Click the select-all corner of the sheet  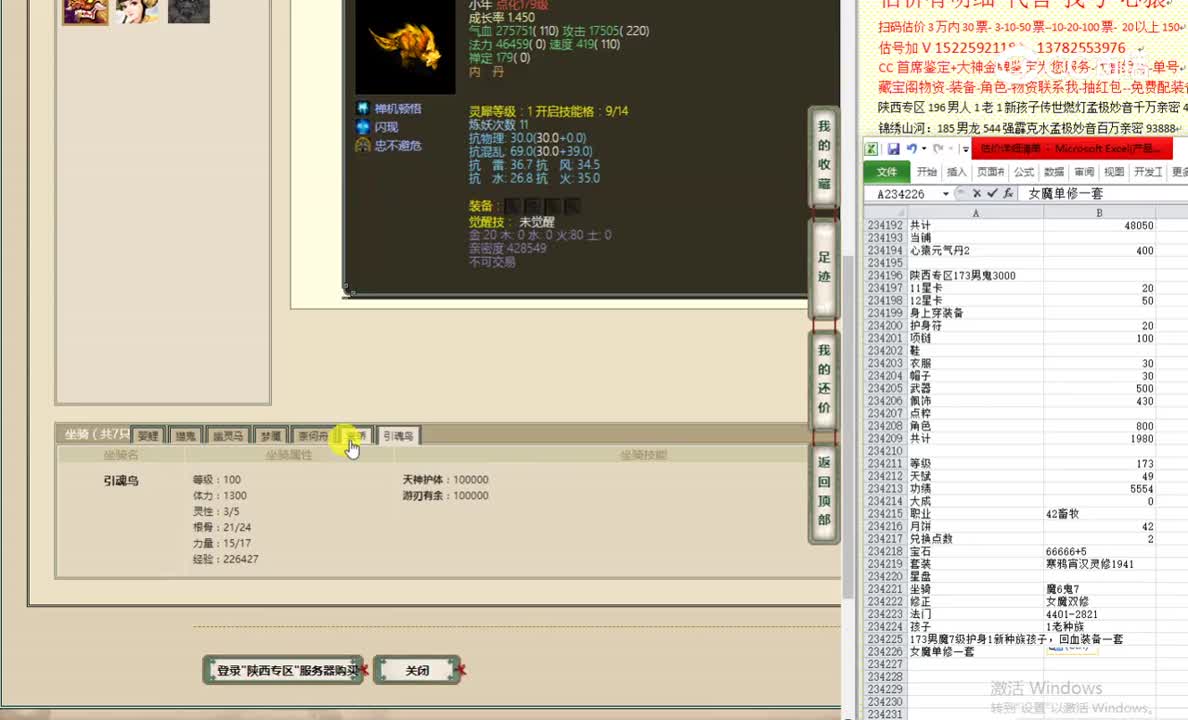[x=885, y=213]
